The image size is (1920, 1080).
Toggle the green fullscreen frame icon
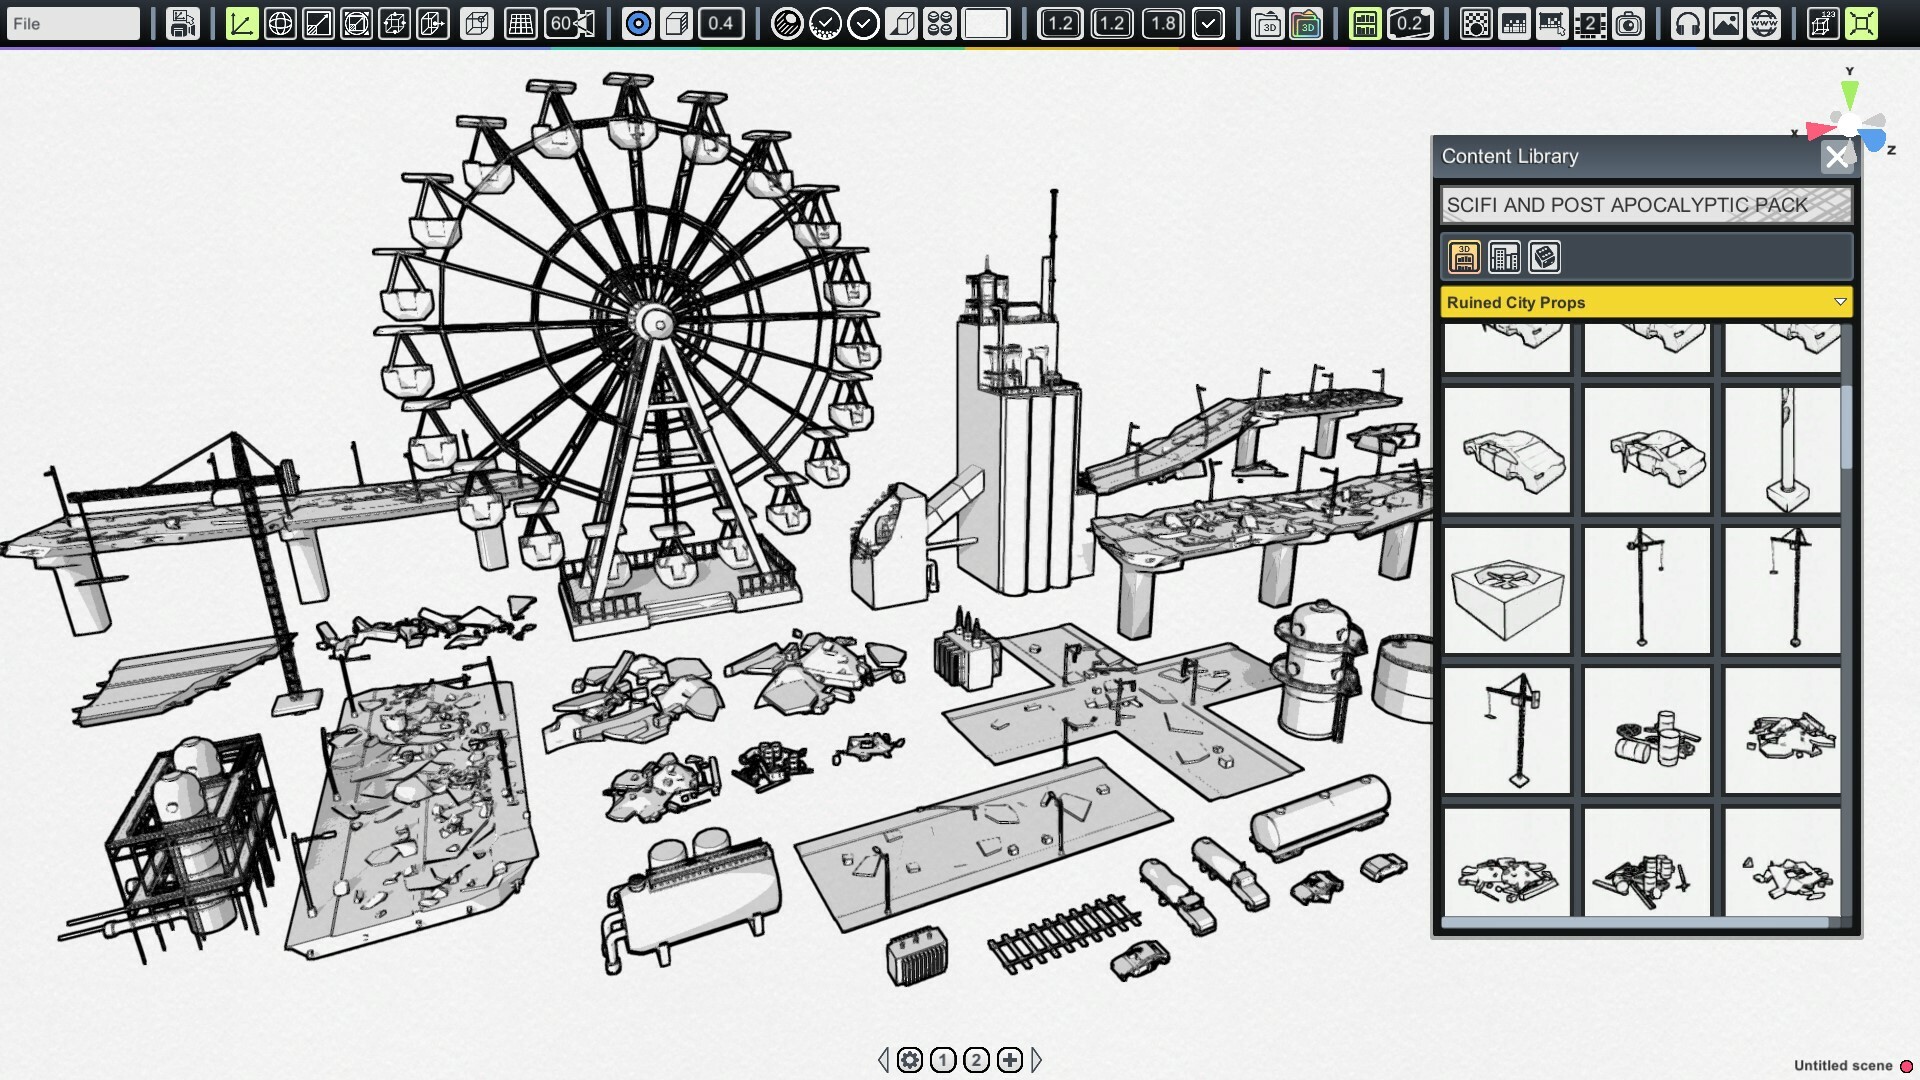tap(1861, 23)
